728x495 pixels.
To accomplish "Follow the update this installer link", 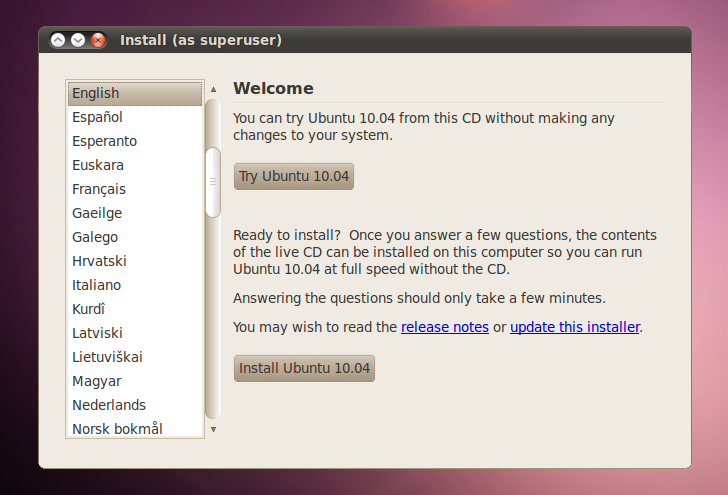I will pyautogui.click(x=575, y=327).
